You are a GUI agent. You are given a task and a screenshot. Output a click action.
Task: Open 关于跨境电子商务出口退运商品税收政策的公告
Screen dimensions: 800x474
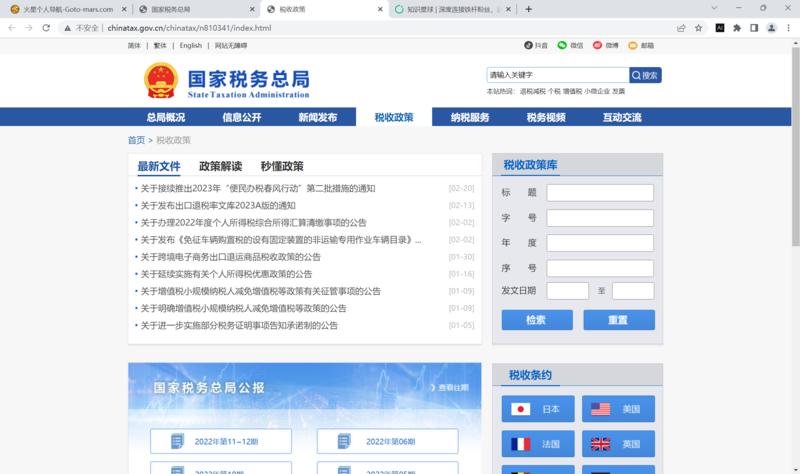(231, 257)
